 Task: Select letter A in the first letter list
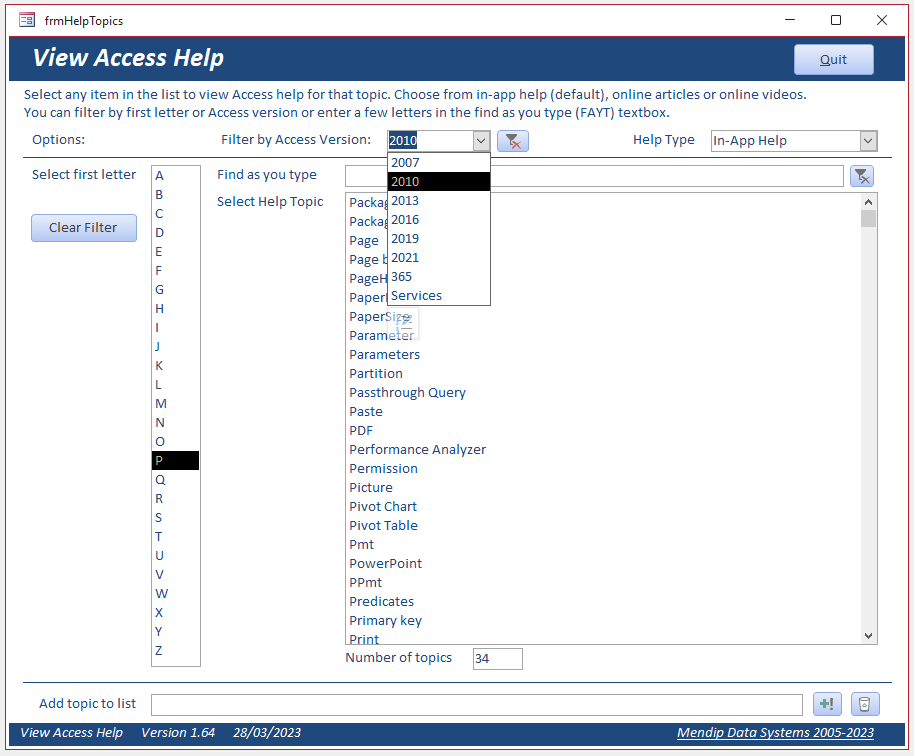[175, 175]
